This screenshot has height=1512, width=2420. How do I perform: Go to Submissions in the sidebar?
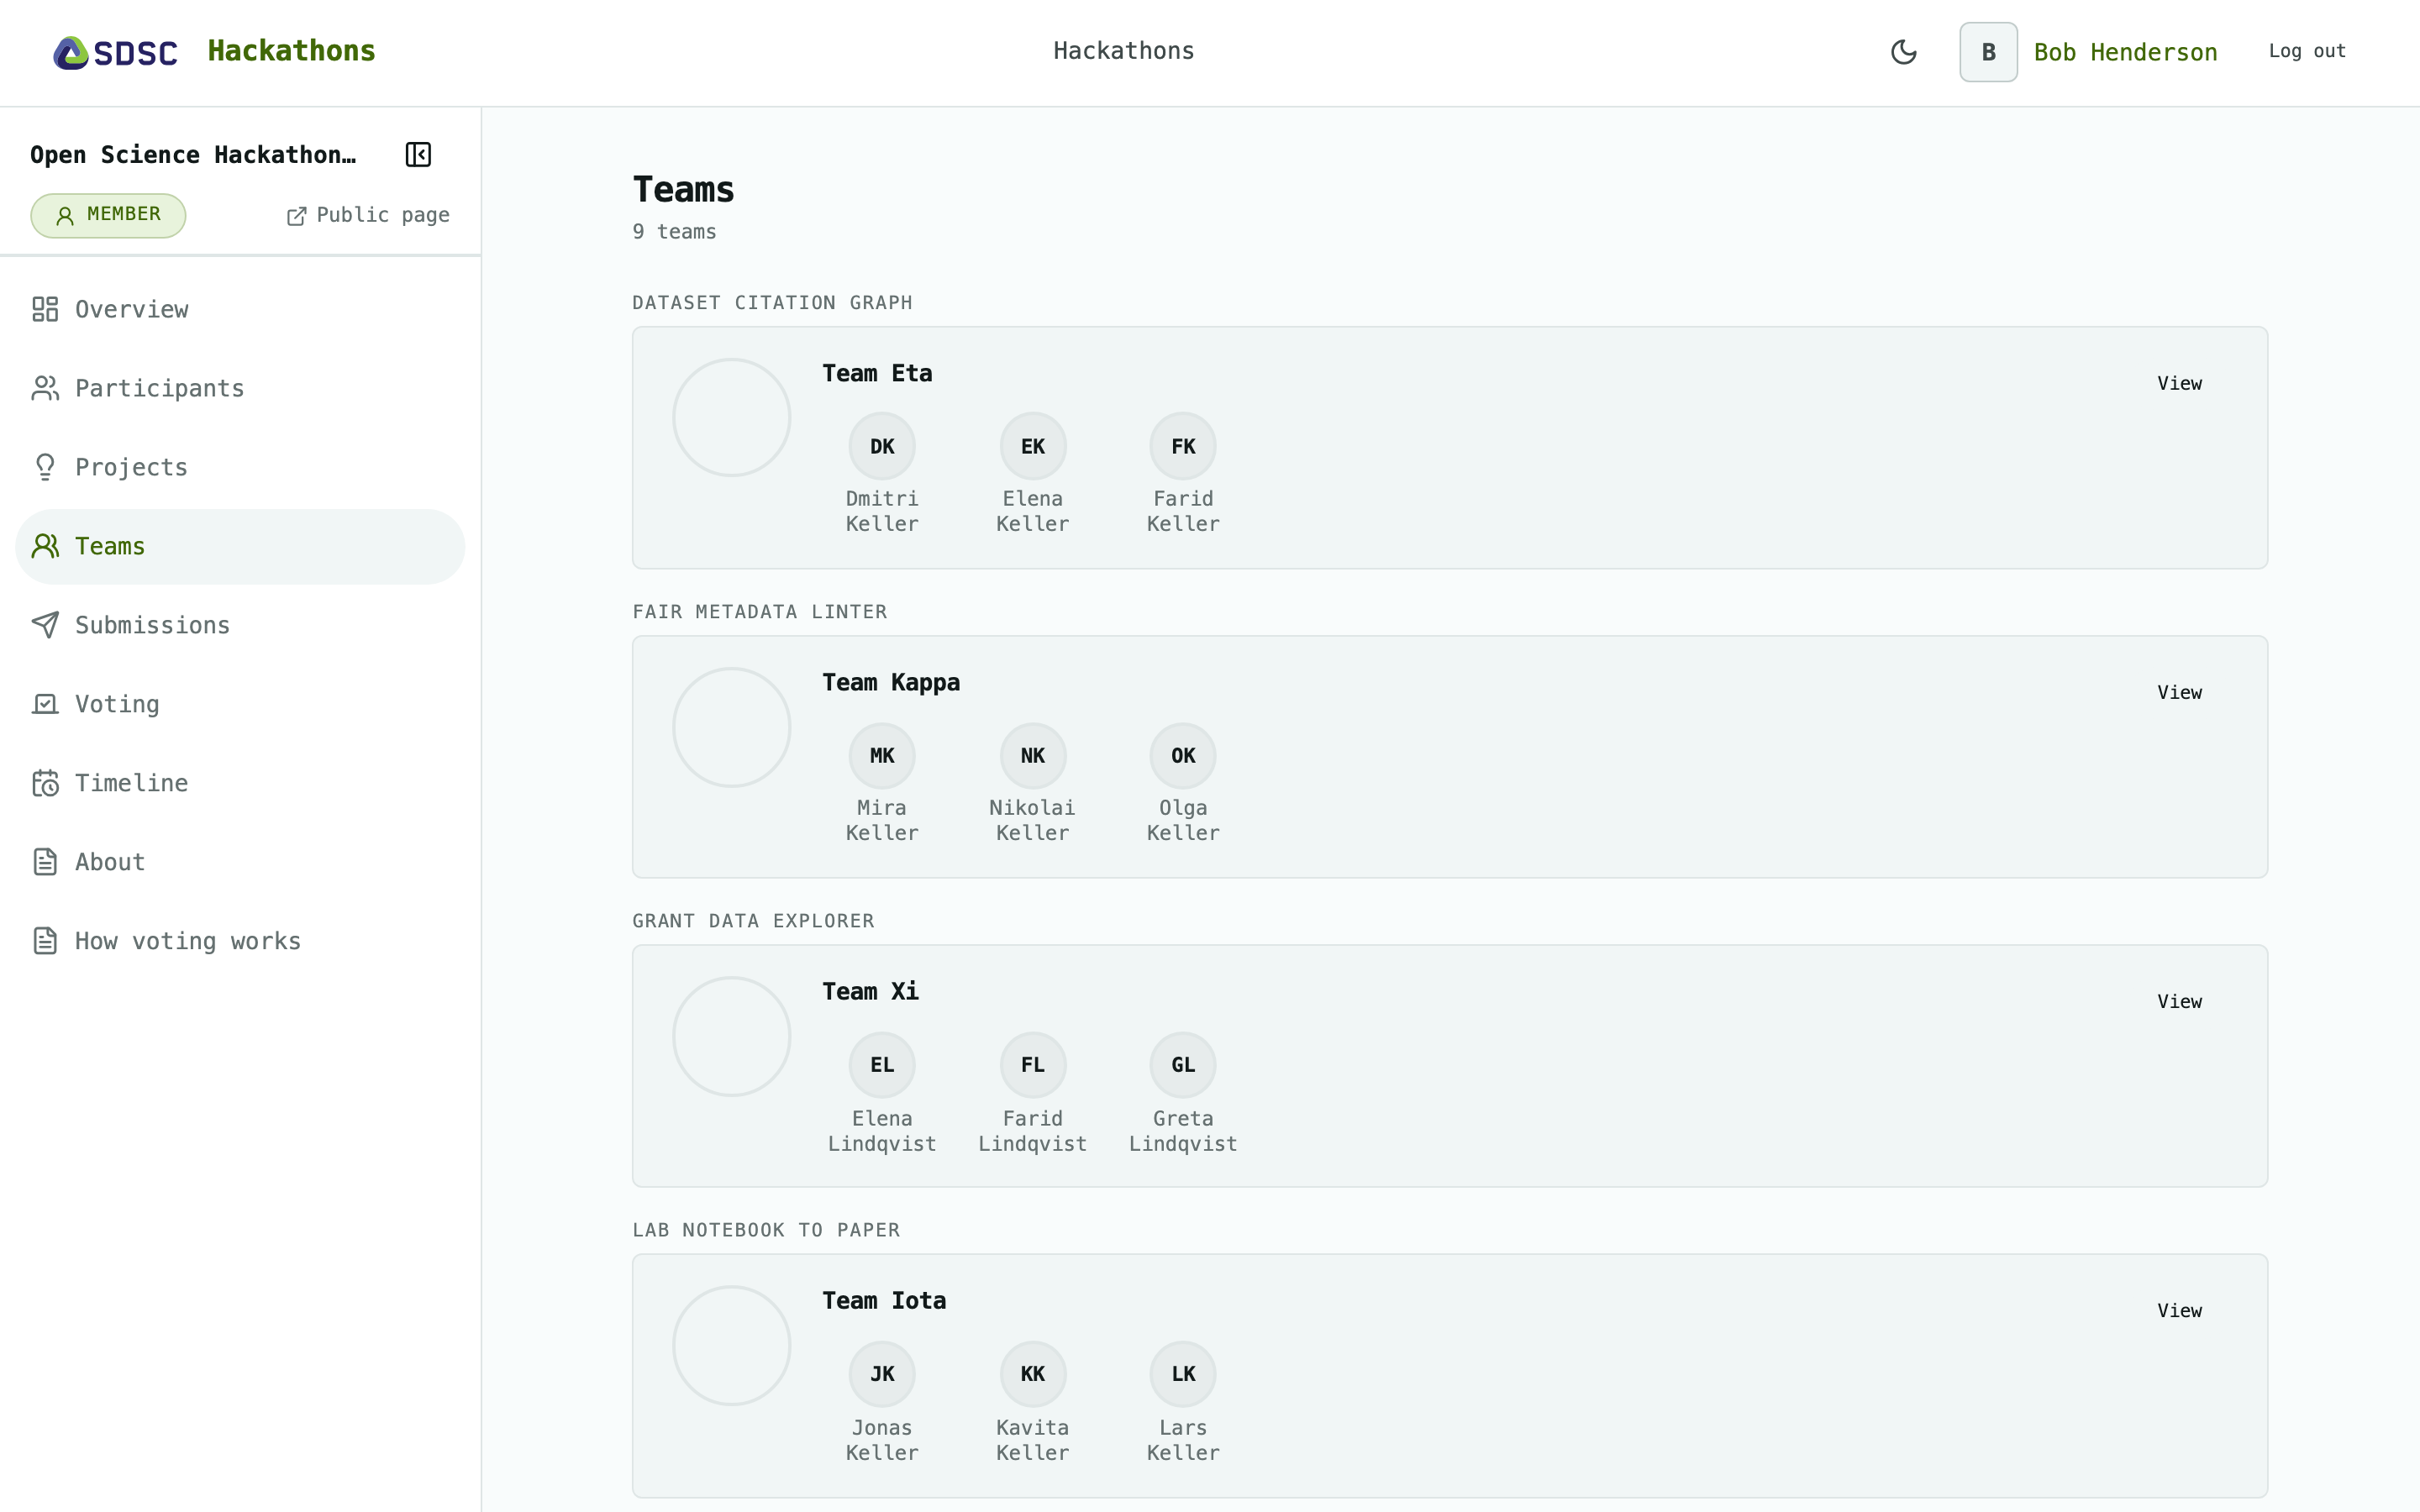(x=240, y=625)
